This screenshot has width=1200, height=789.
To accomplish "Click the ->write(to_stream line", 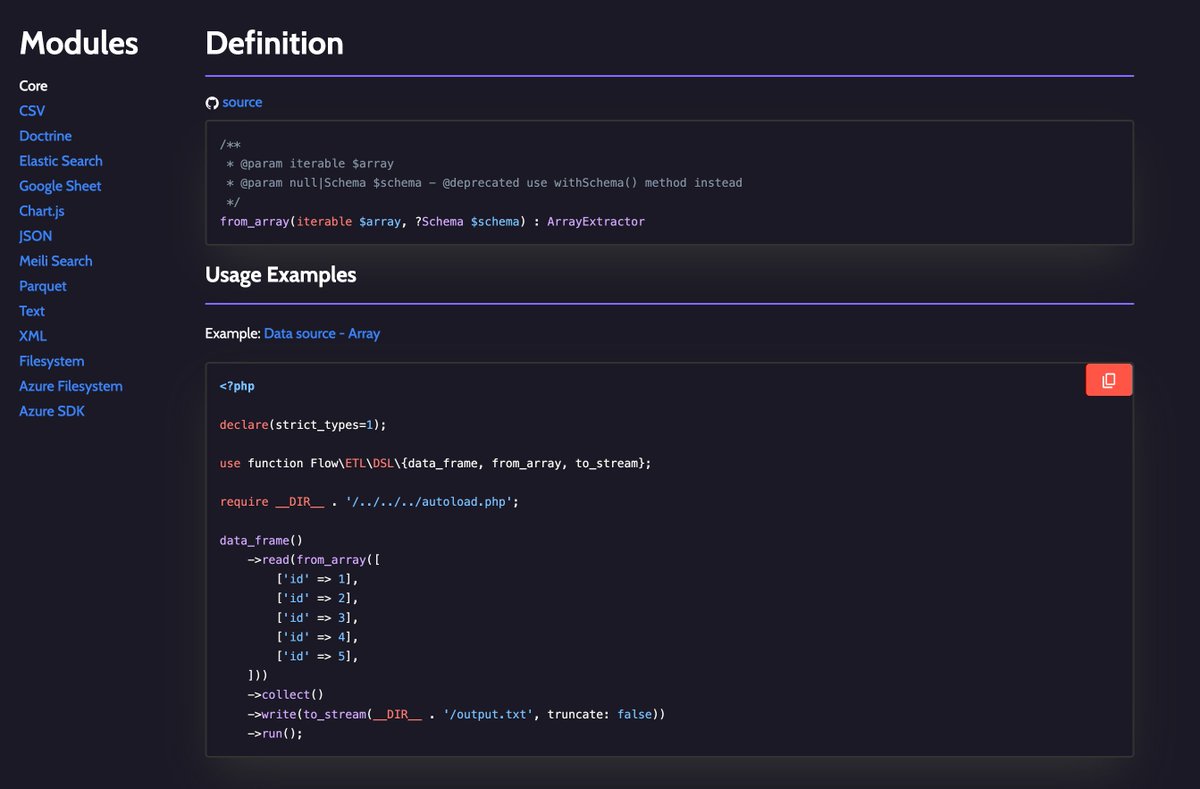I will pos(457,714).
